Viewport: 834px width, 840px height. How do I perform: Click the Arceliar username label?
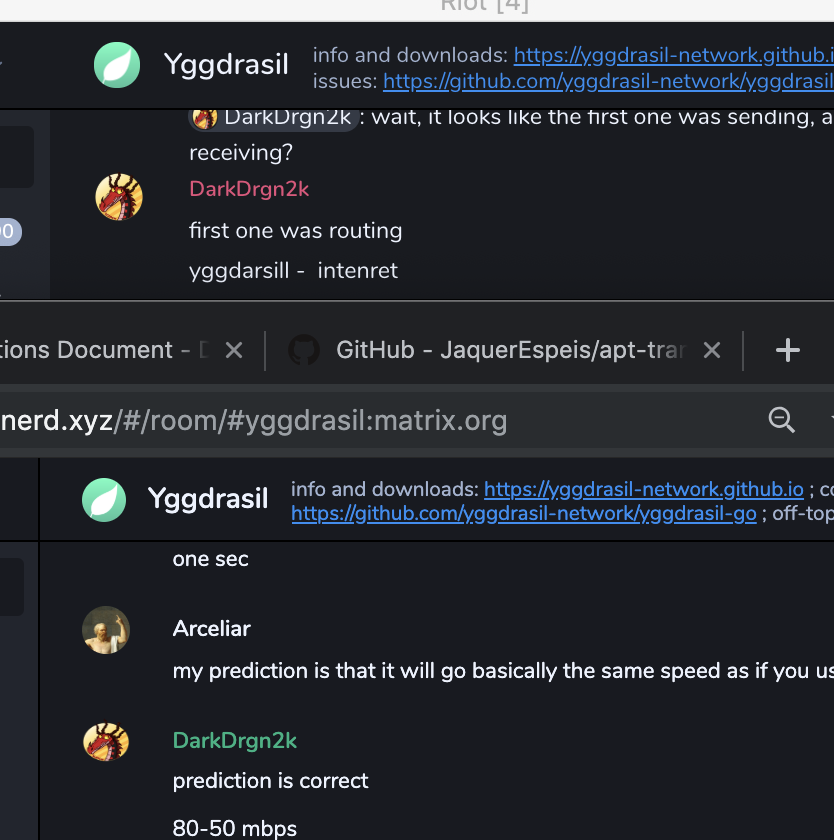pos(211,629)
